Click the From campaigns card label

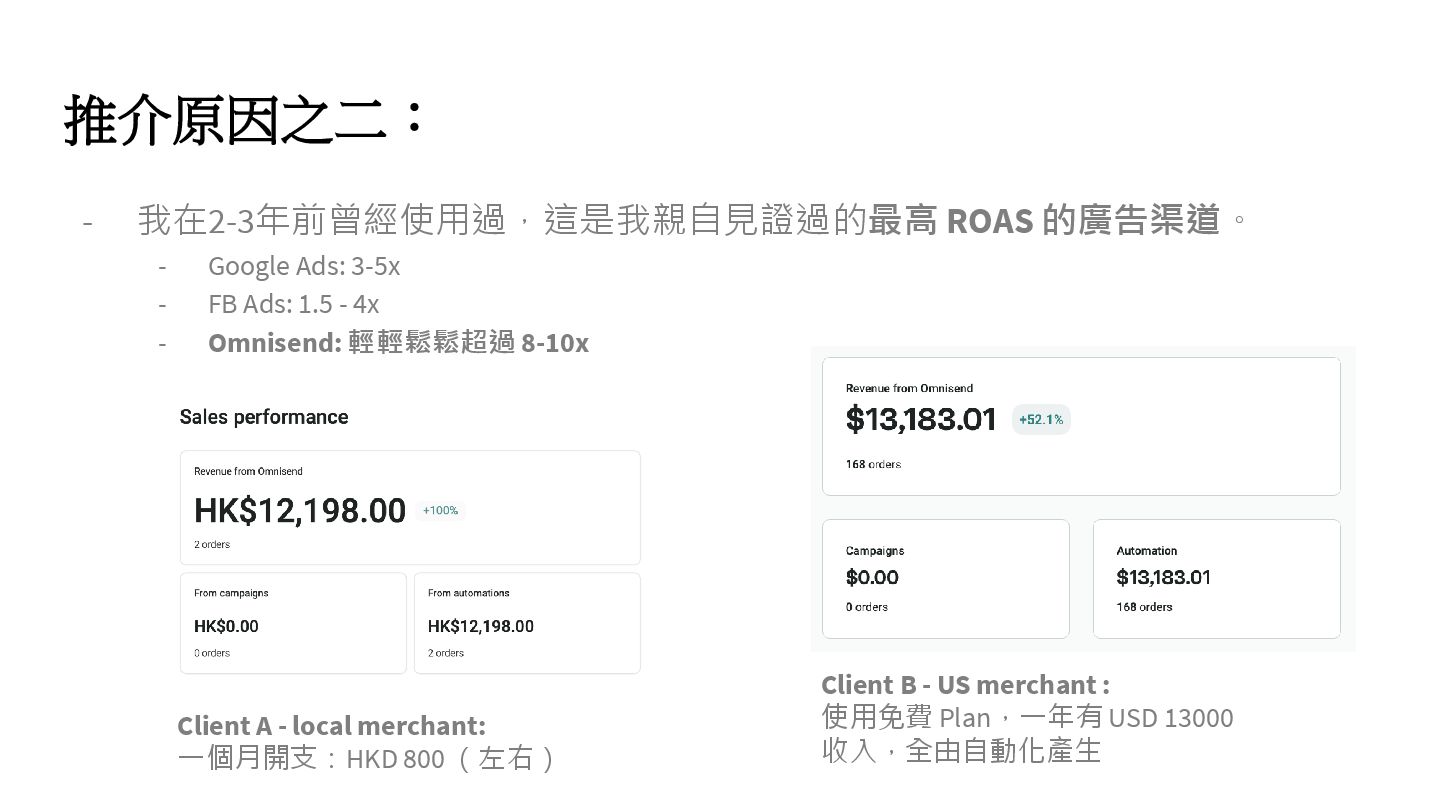(x=231, y=593)
